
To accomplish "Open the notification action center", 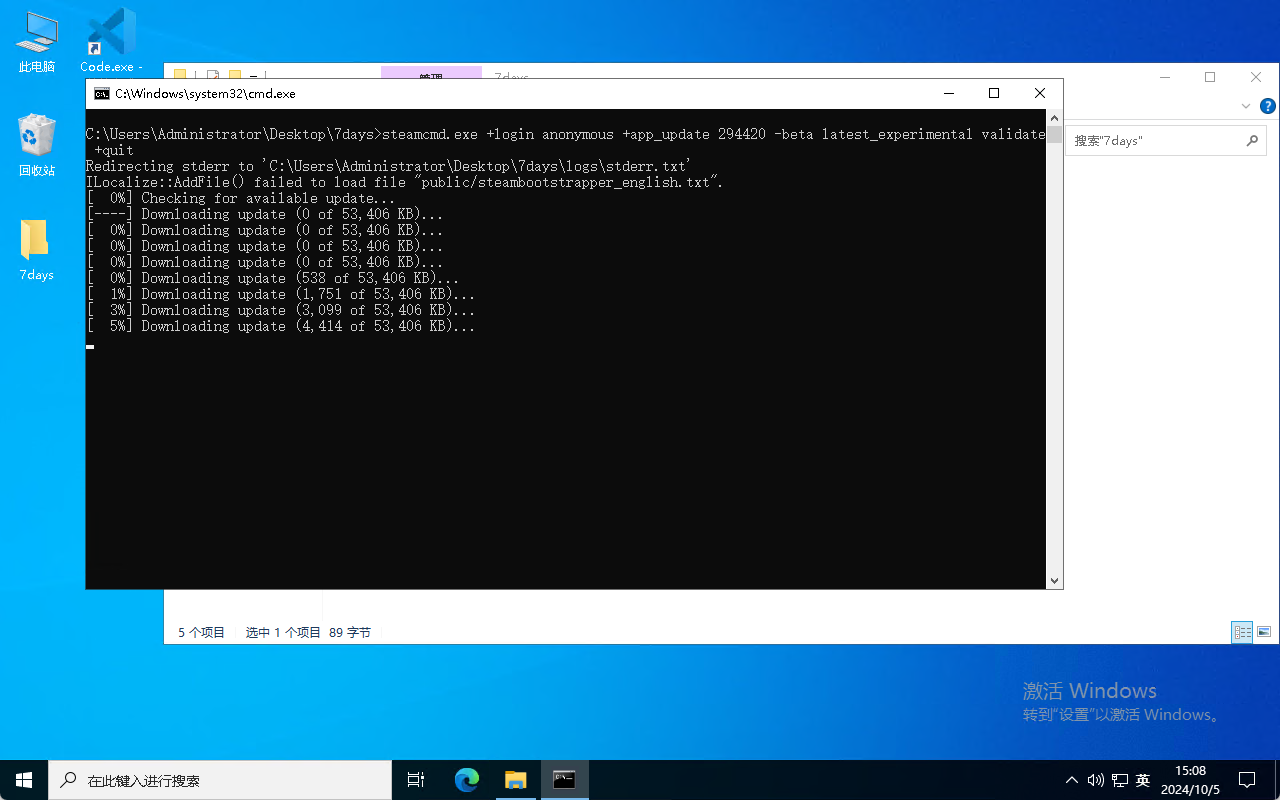I will [x=1247, y=780].
